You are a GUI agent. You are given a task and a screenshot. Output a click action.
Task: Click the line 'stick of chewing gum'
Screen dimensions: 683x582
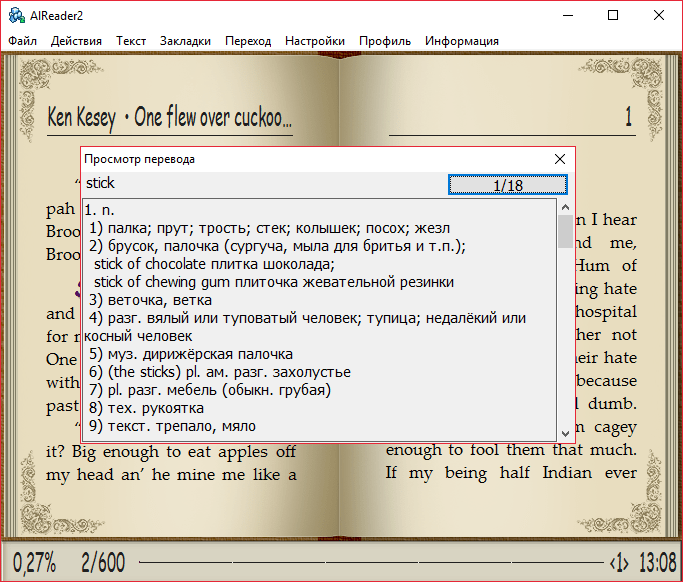274,282
